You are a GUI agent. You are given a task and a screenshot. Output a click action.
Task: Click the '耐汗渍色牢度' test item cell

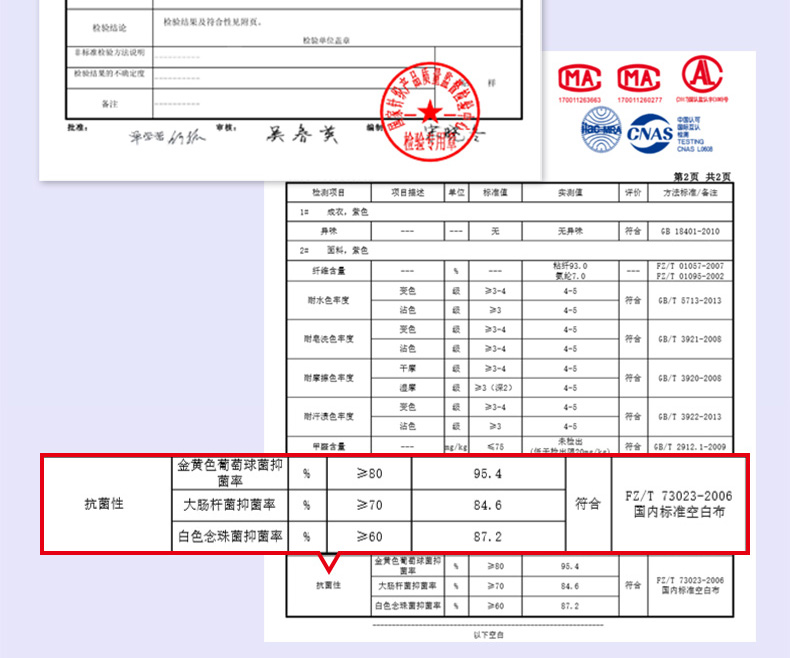[x=328, y=417]
